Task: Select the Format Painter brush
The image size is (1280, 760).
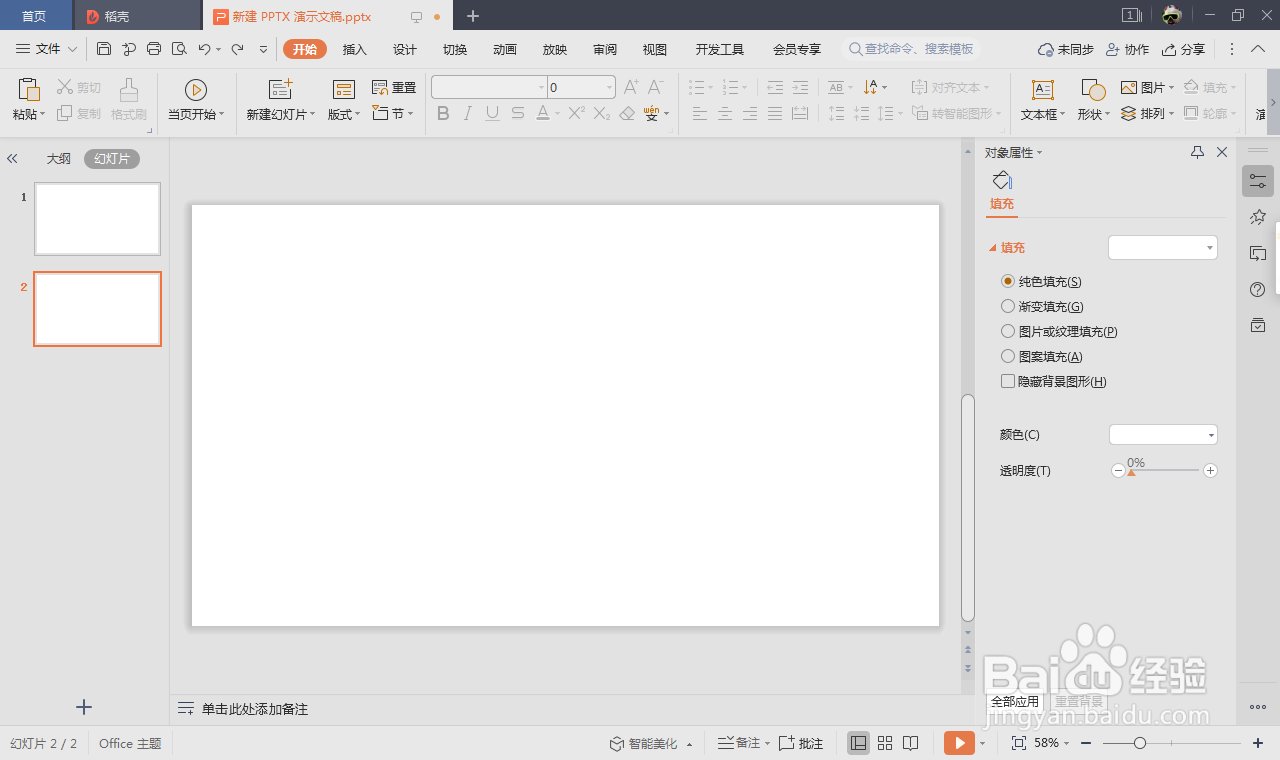Action: pyautogui.click(x=129, y=100)
